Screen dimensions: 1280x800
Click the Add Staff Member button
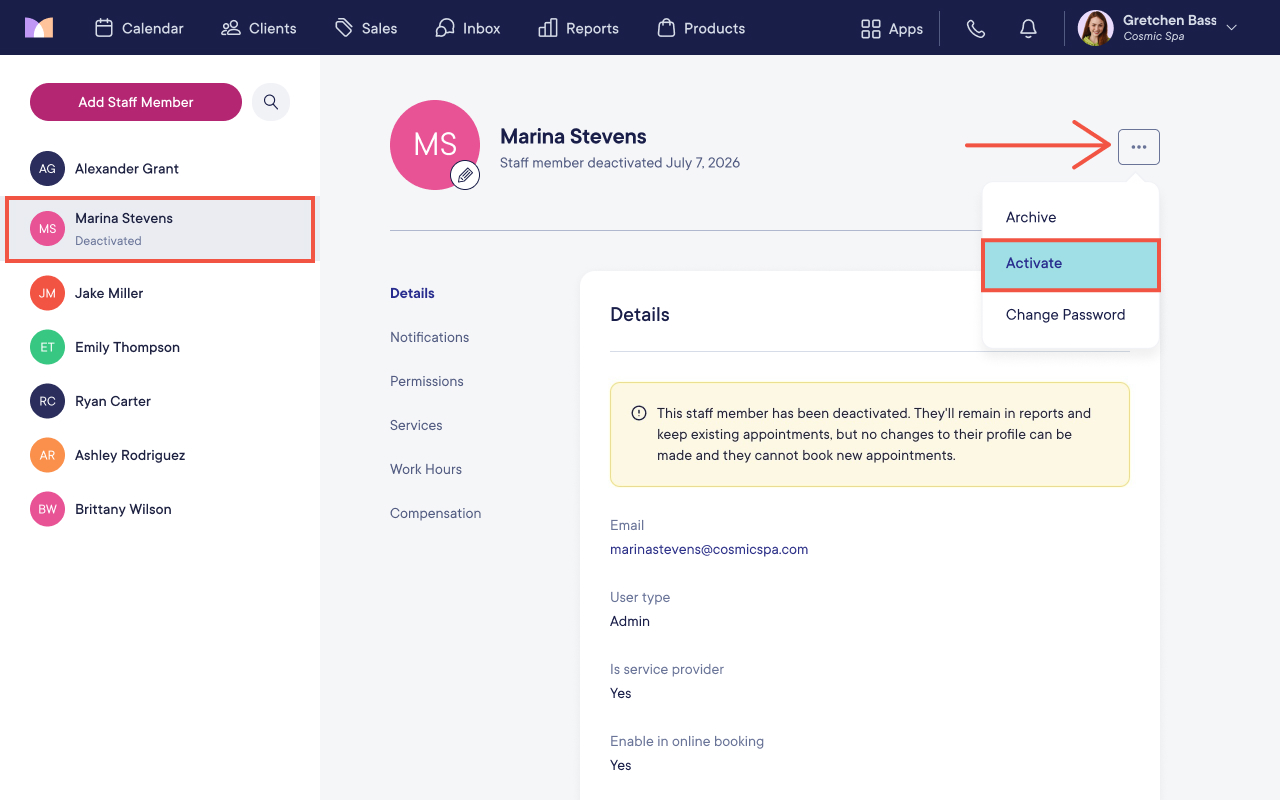coord(136,102)
